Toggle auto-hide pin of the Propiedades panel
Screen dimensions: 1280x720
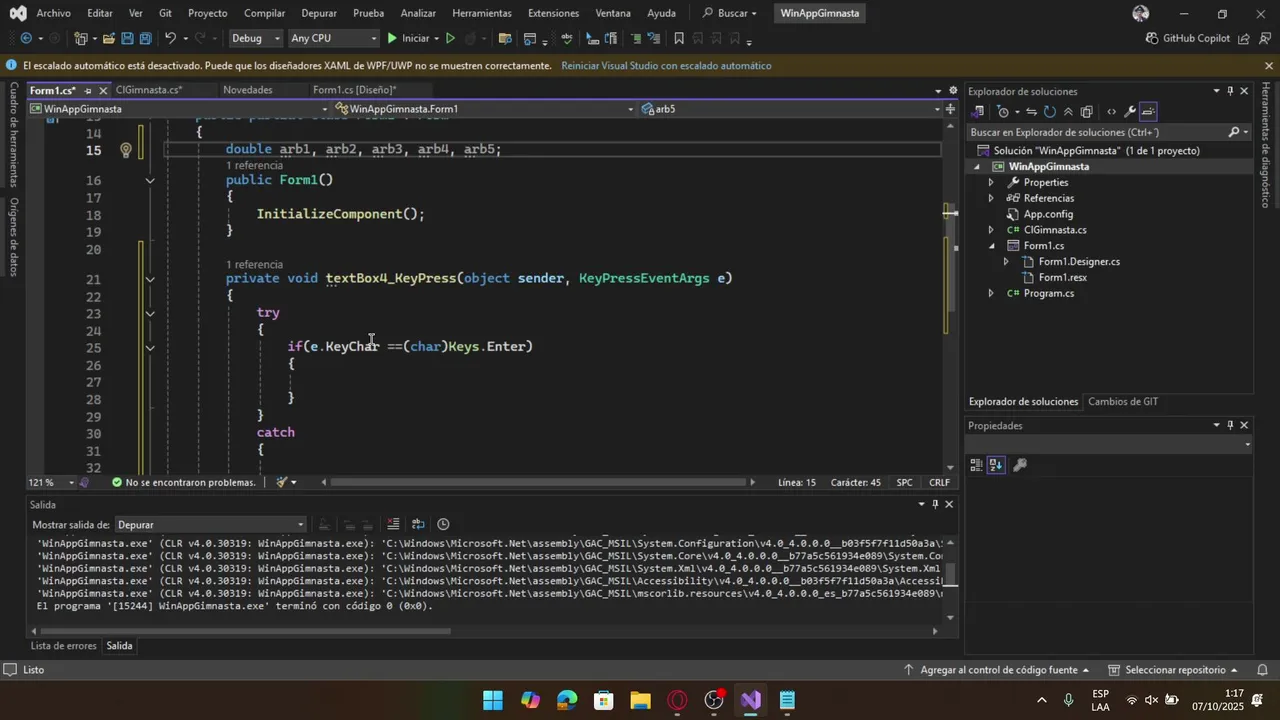coord(1230,425)
